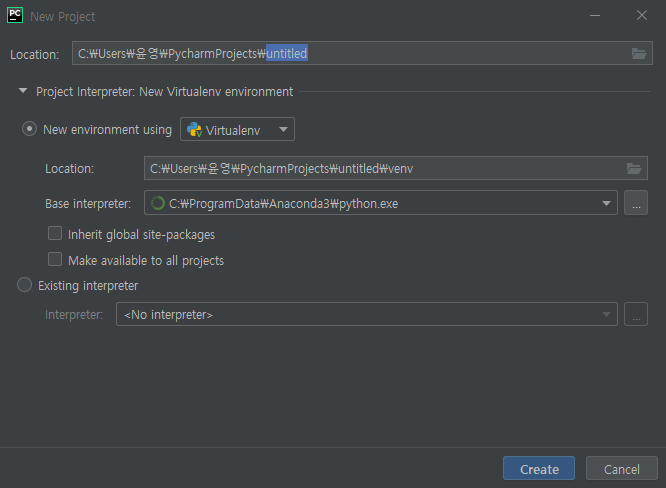This screenshot has width=666, height=488.
Task: Click the Inherit global site-packages label
Action: [x=141, y=235]
